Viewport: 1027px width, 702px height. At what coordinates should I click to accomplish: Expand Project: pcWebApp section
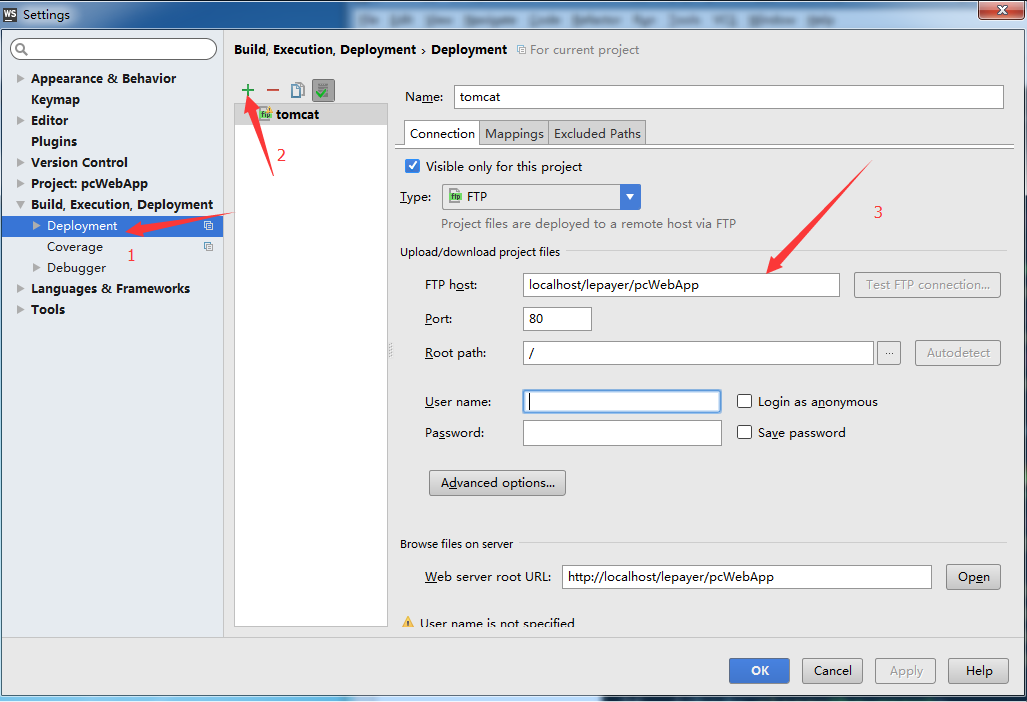[20, 183]
